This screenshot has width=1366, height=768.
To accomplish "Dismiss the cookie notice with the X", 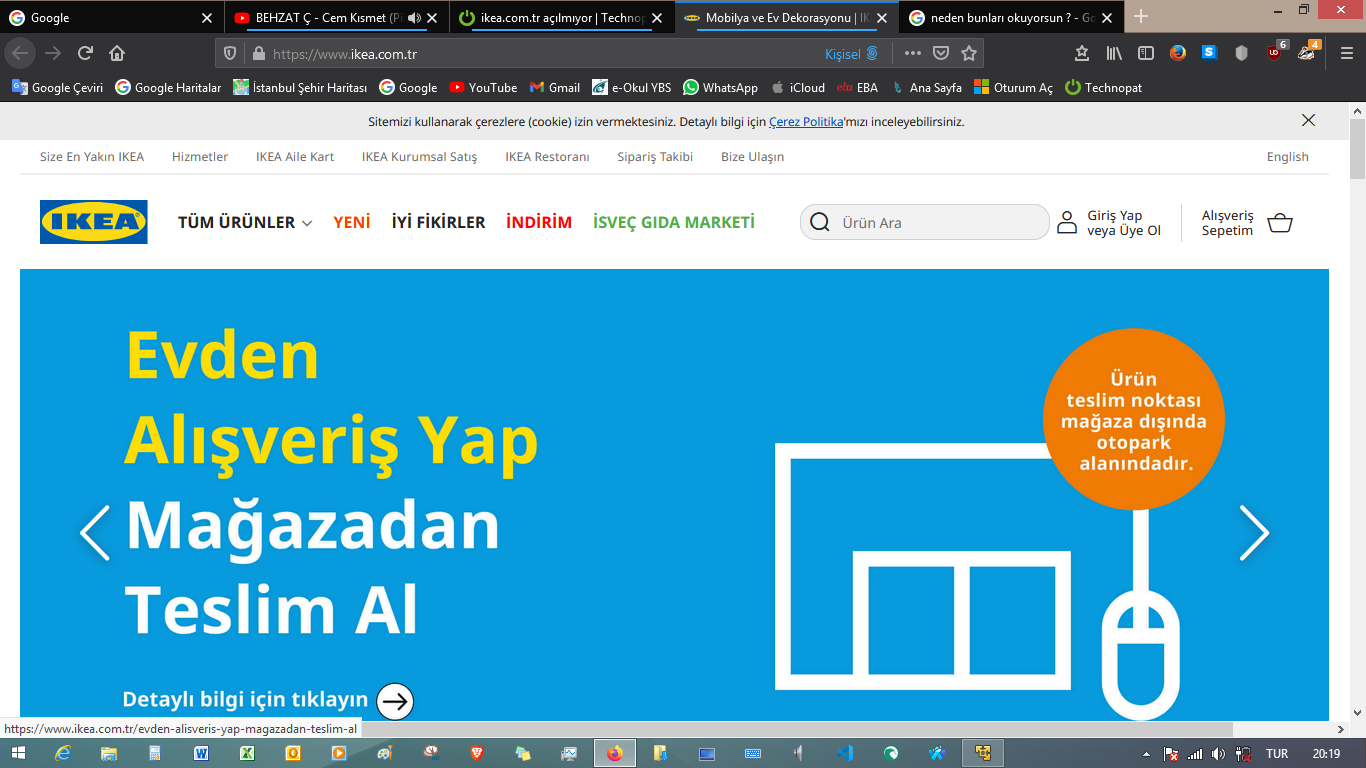I will (1308, 120).
